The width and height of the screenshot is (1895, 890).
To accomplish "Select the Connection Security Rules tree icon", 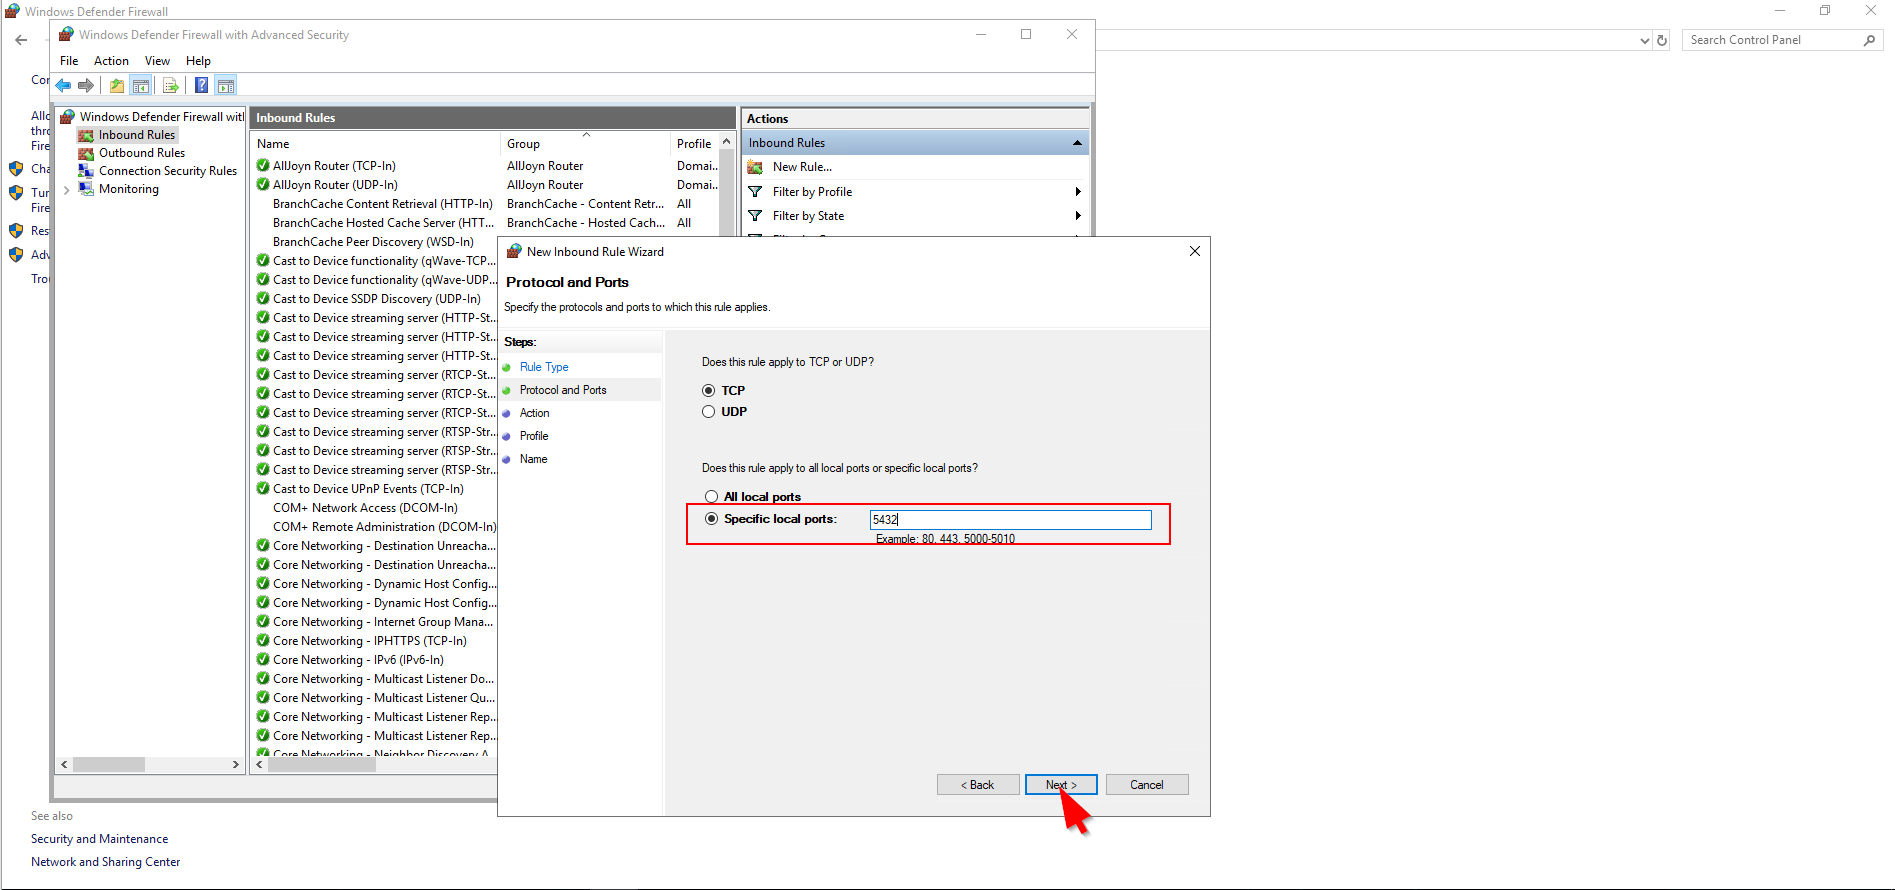I will click(x=86, y=171).
